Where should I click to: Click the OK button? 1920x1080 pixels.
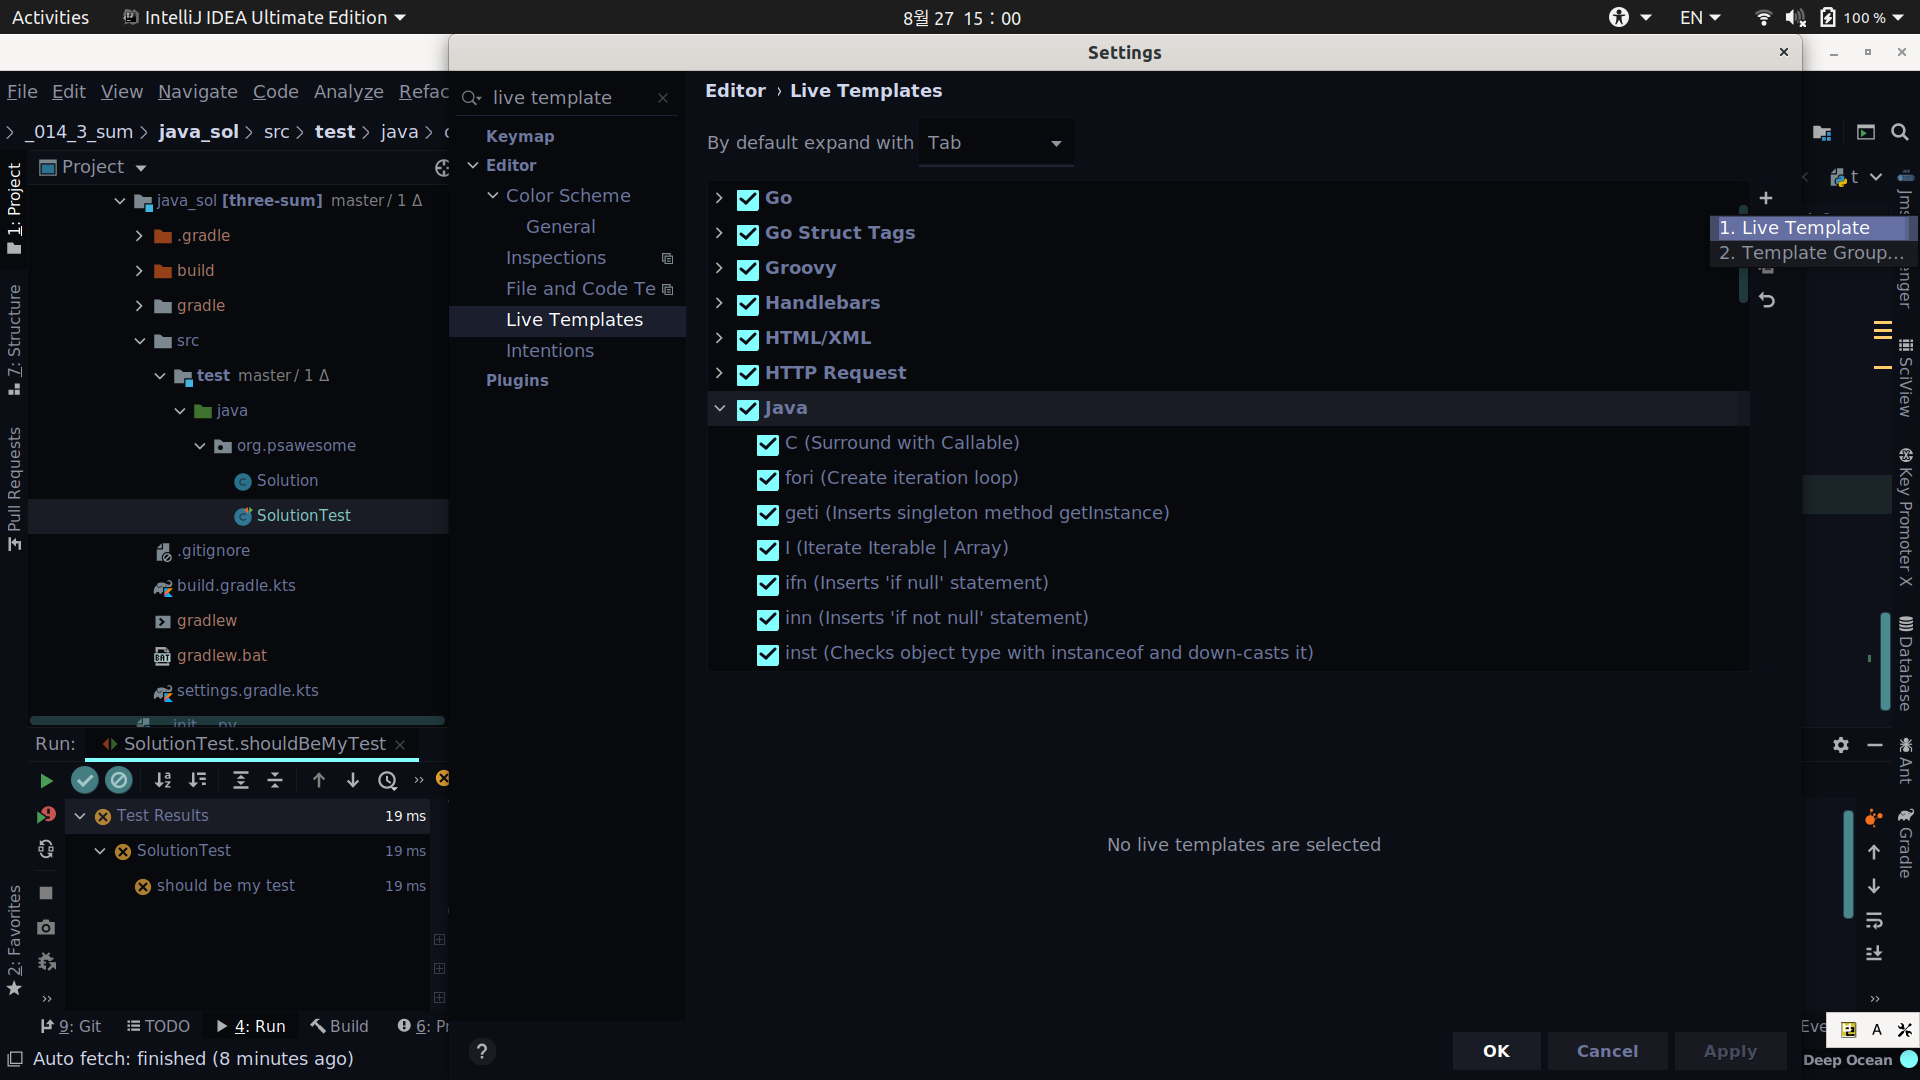pyautogui.click(x=1496, y=1051)
